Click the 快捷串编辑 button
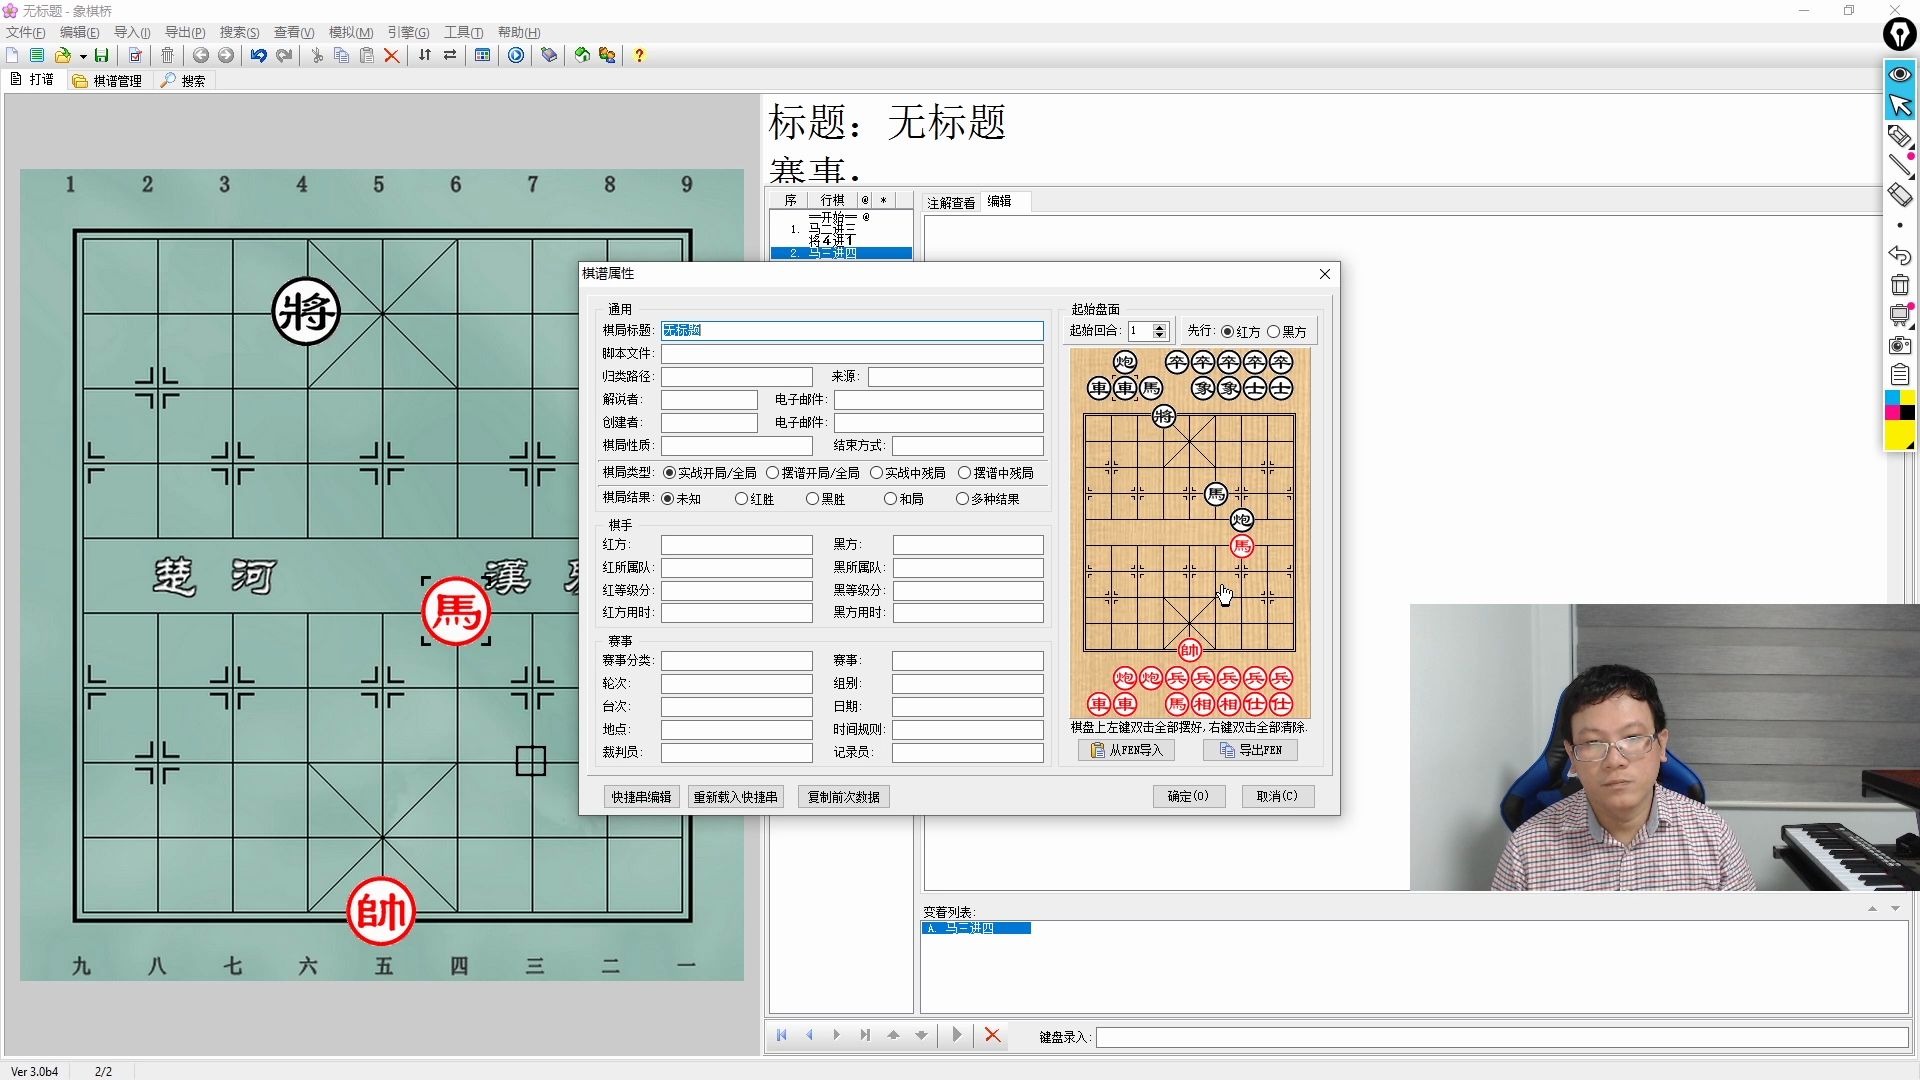 point(641,797)
